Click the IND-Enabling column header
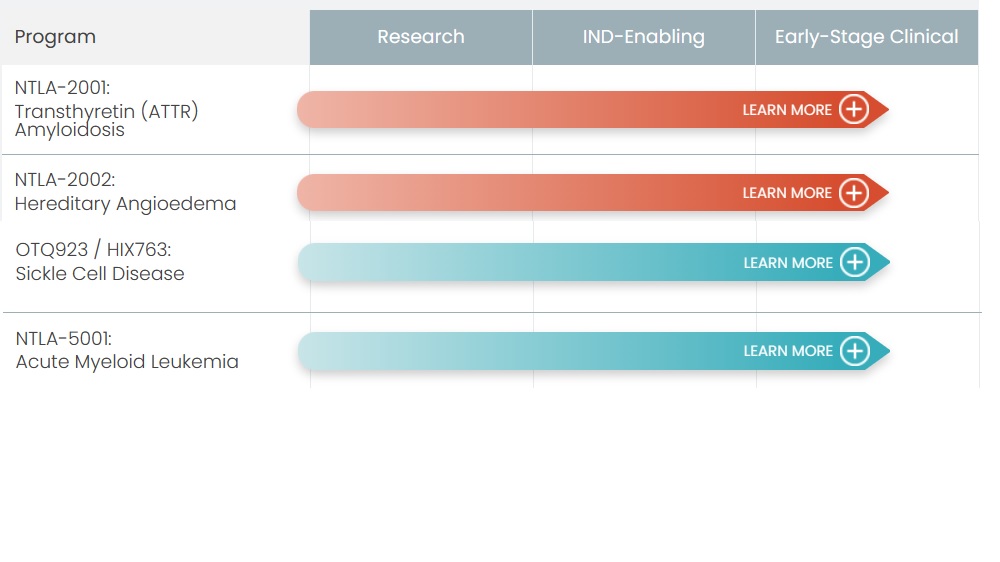Viewport: 1000px width, 562px height. (x=643, y=37)
